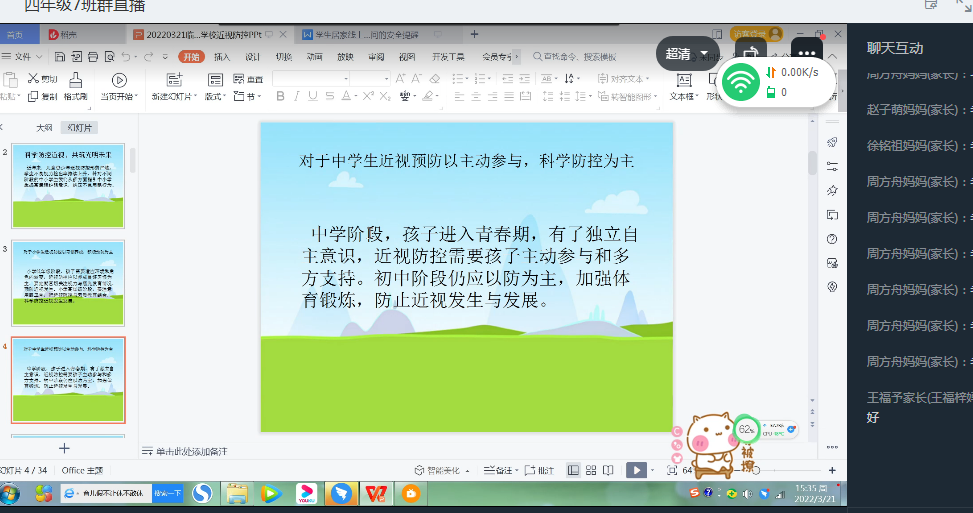Toggle the slide sorter view icon

tap(591, 470)
